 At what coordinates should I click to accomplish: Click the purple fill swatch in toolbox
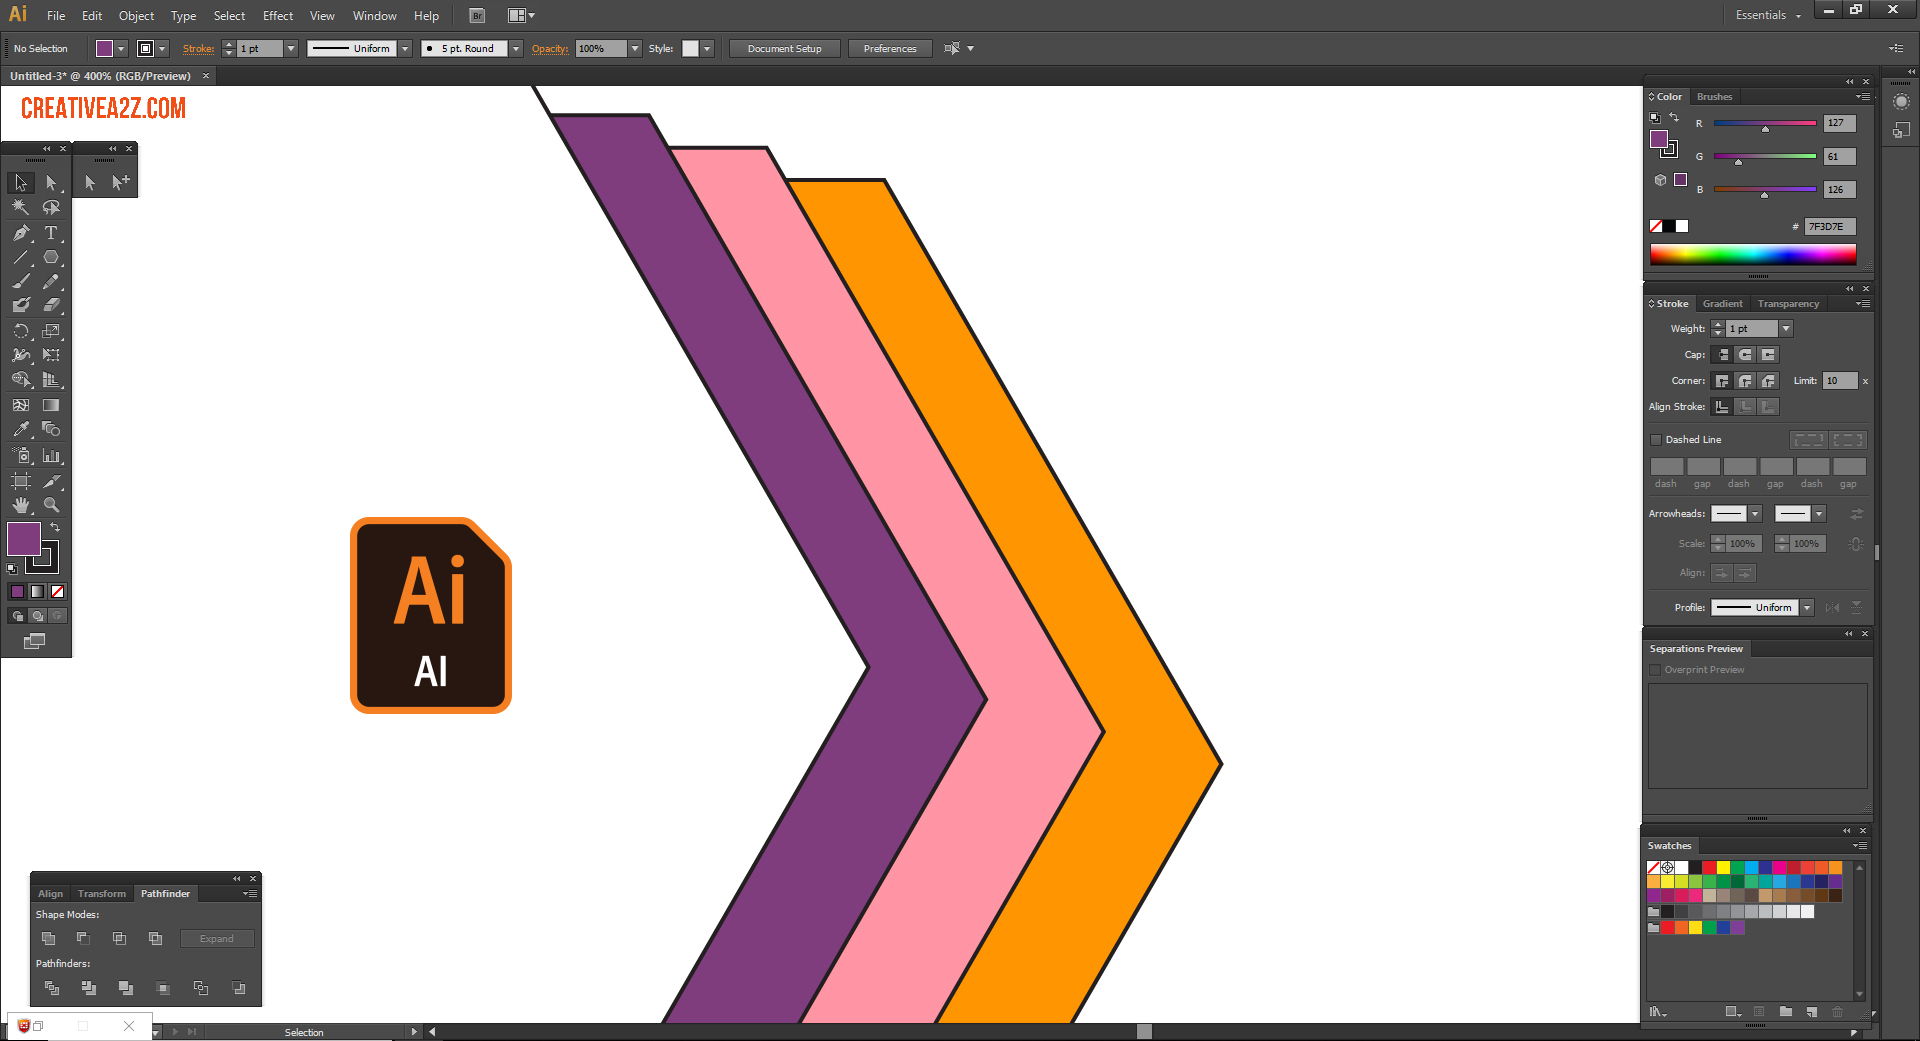tap(23, 539)
